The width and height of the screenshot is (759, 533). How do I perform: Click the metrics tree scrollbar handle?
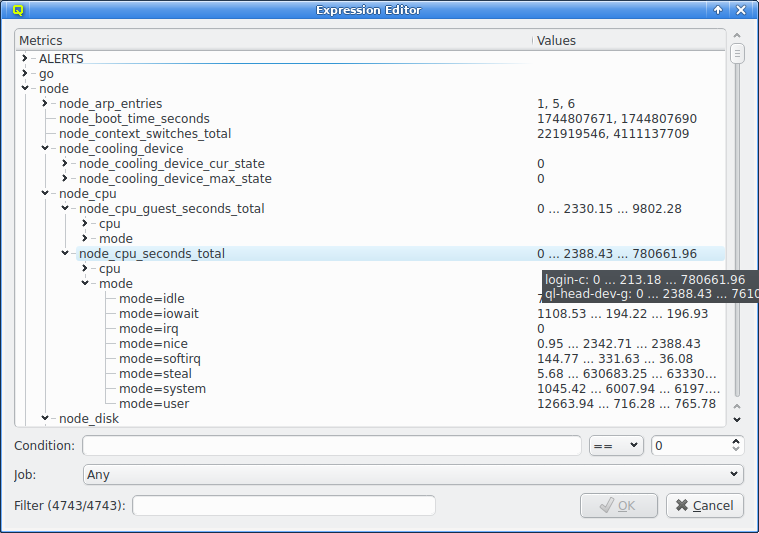point(737,53)
